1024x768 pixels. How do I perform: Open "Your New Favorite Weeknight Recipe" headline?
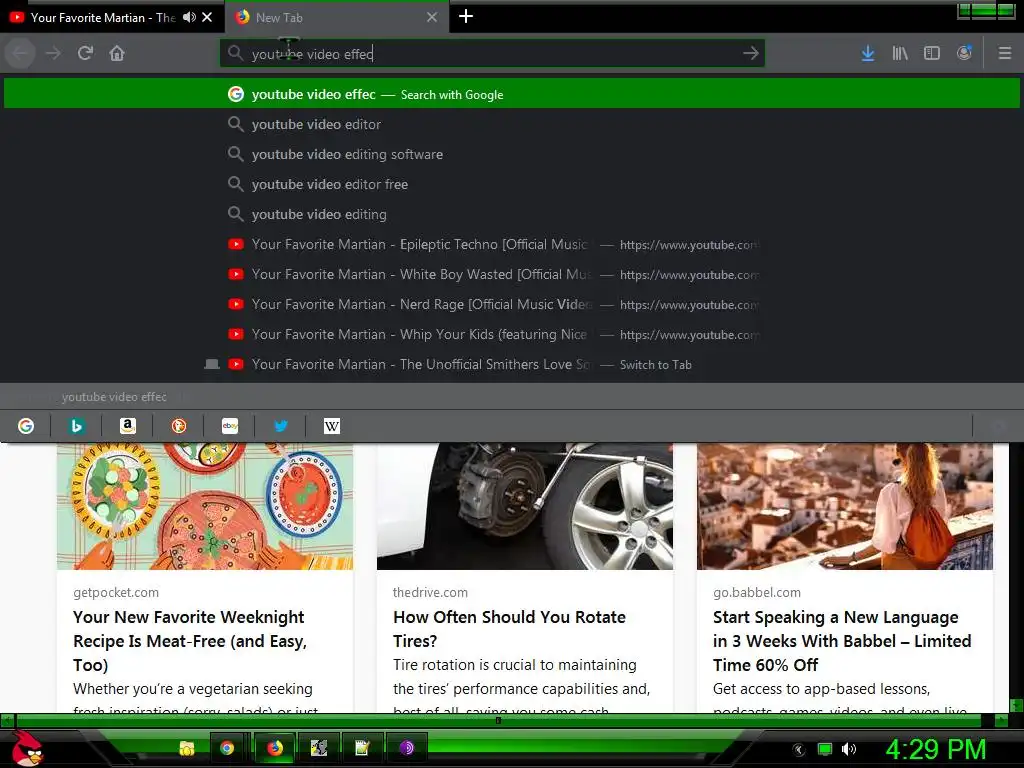[x=190, y=641]
